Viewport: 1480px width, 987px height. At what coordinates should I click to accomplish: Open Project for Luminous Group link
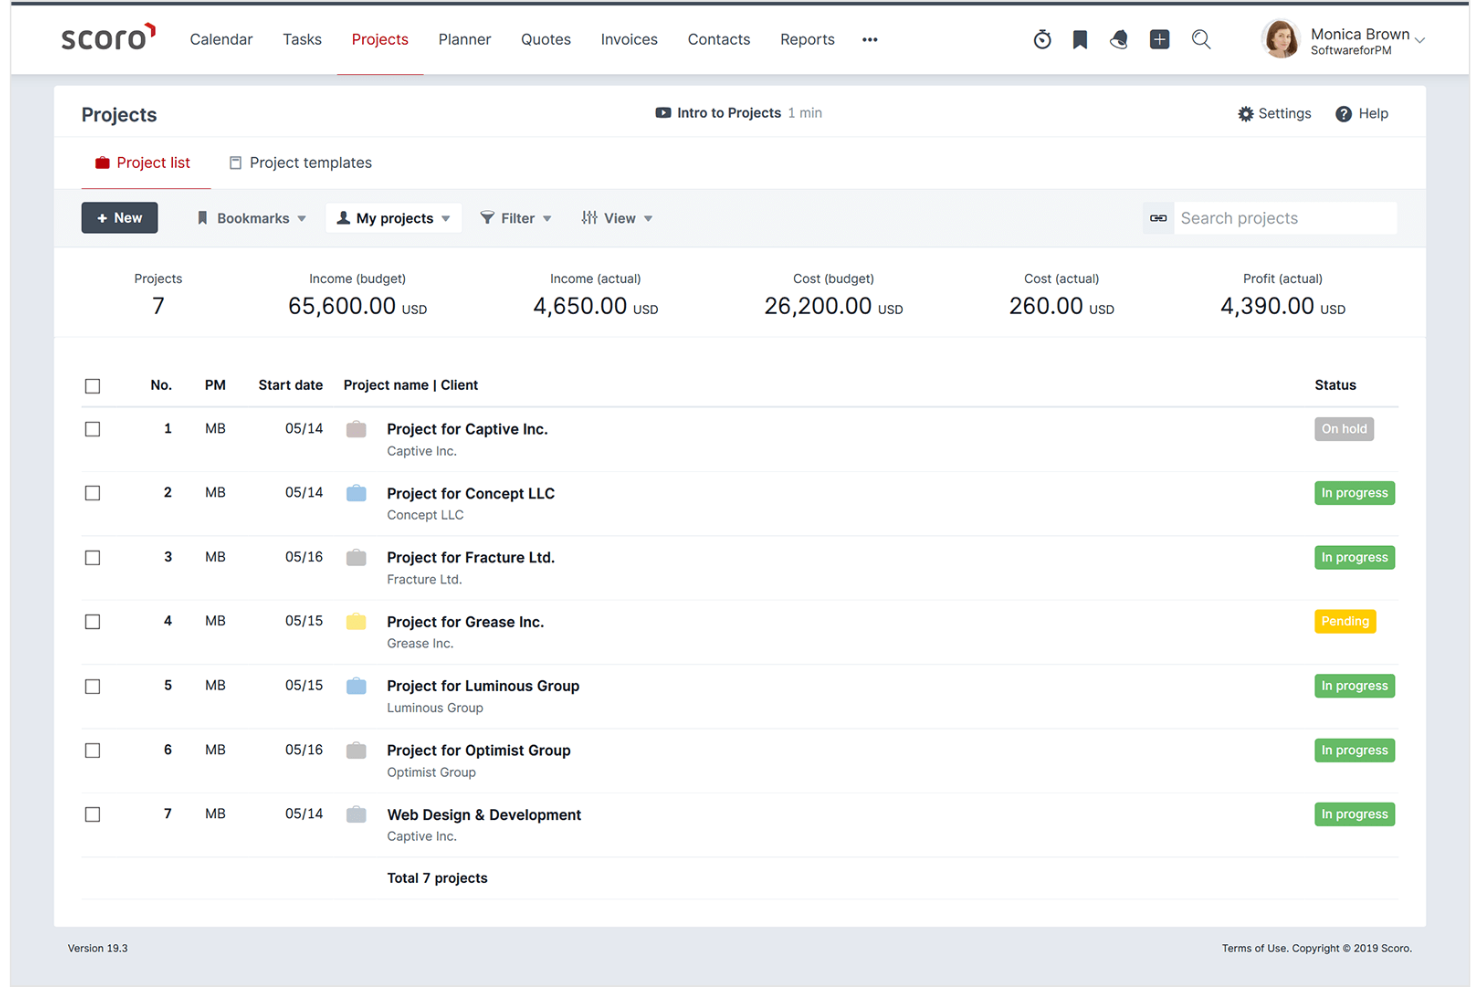point(483,686)
